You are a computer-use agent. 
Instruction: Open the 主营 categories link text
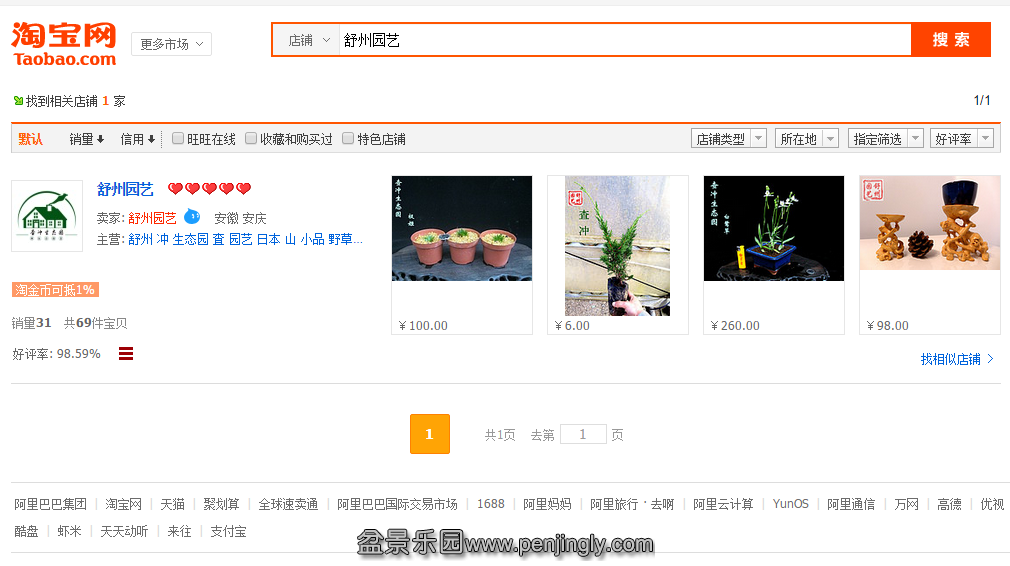pos(245,240)
